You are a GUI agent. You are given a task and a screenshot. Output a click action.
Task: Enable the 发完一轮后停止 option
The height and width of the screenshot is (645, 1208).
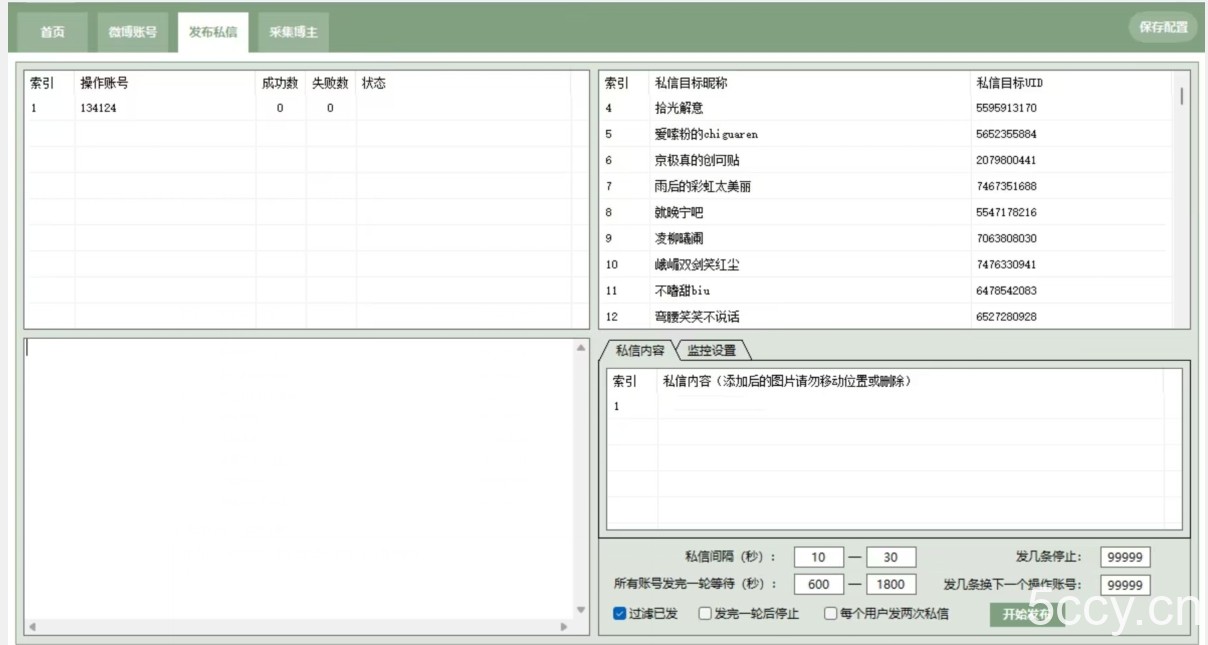[x=703, y=613]
